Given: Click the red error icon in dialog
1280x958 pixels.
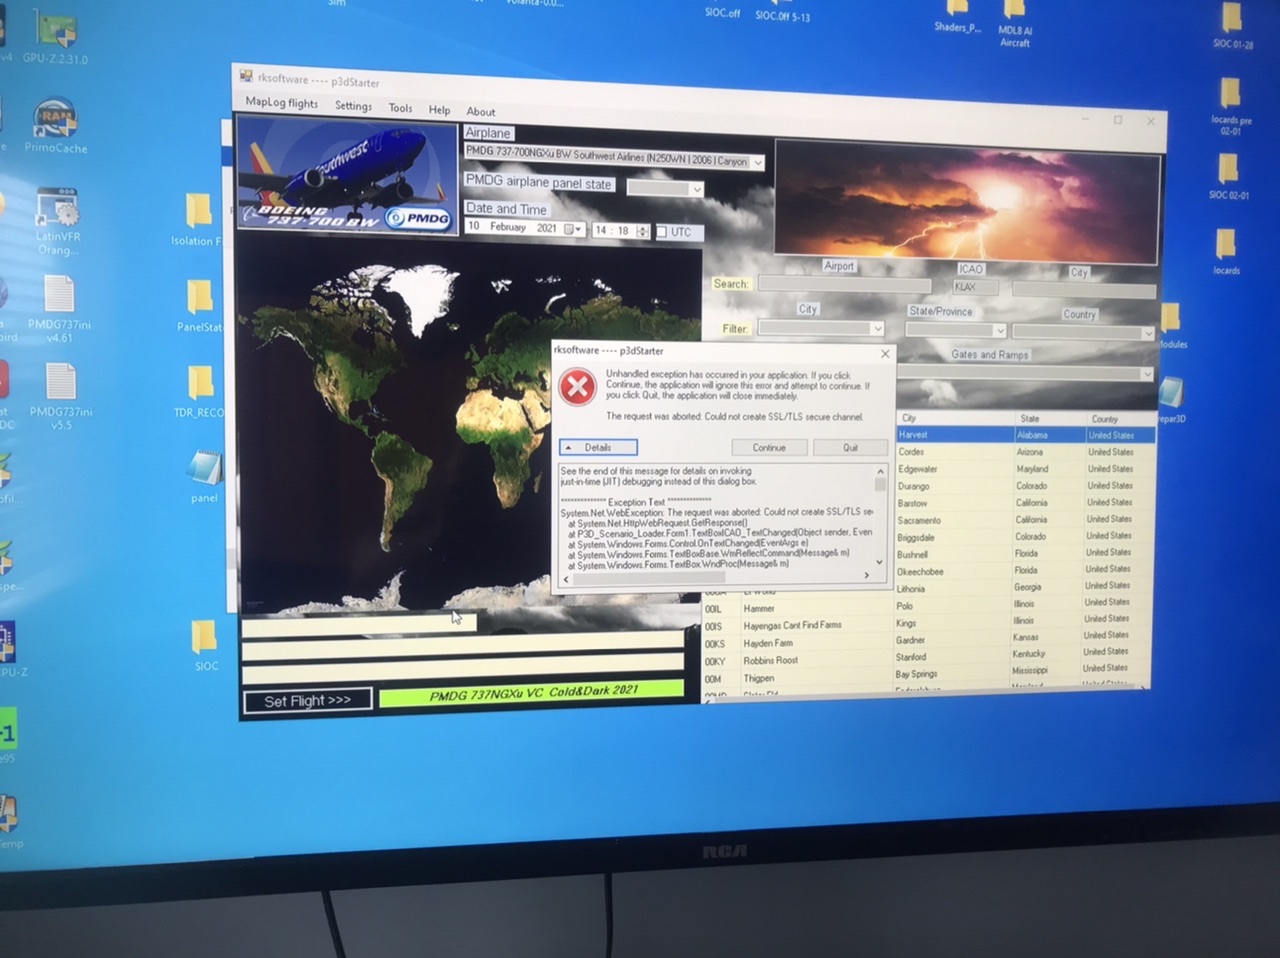Looking at the screenshot, I should [577, 387].
